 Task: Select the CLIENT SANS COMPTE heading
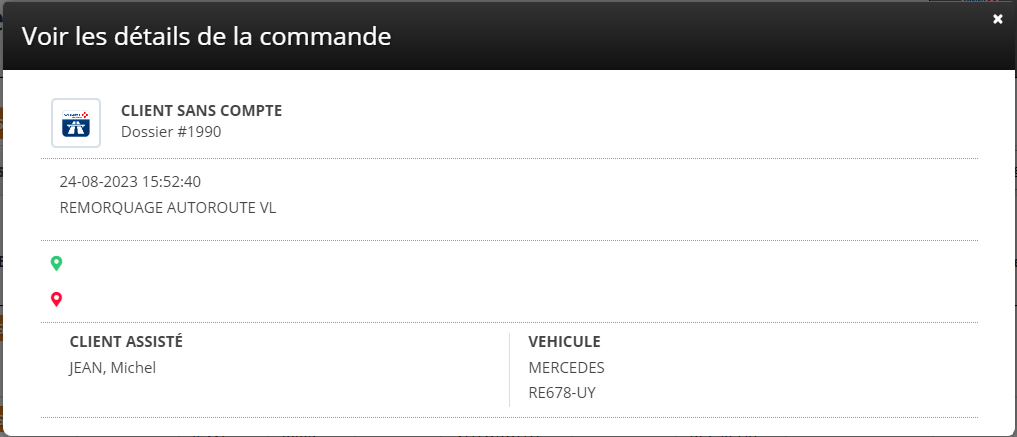(201, 111)
